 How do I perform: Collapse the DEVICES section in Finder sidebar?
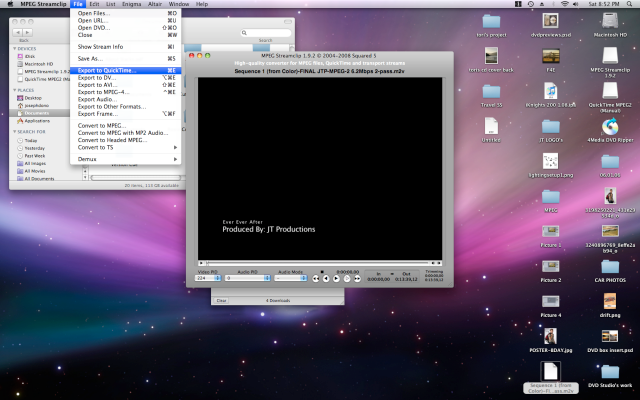15,49
